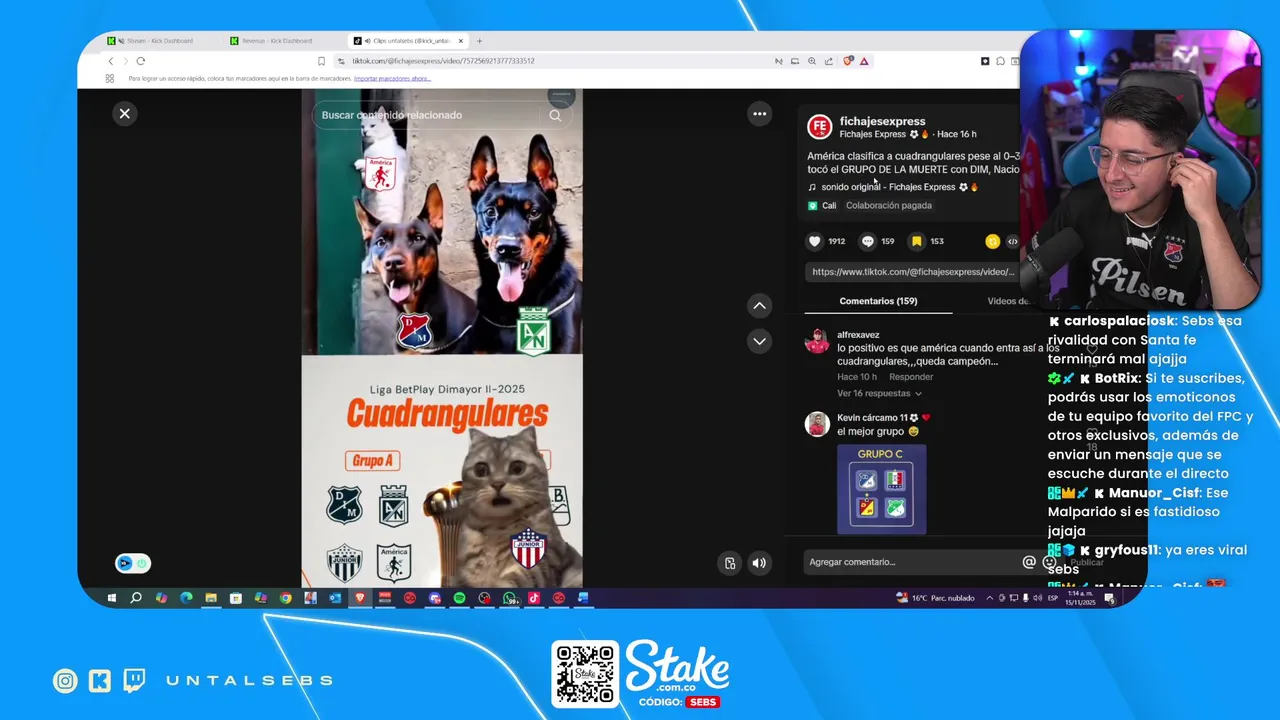The width and height of the screenshot is (1280, 720).
Task: Open the Brave Shields lion icon
Action: [848, 61]
